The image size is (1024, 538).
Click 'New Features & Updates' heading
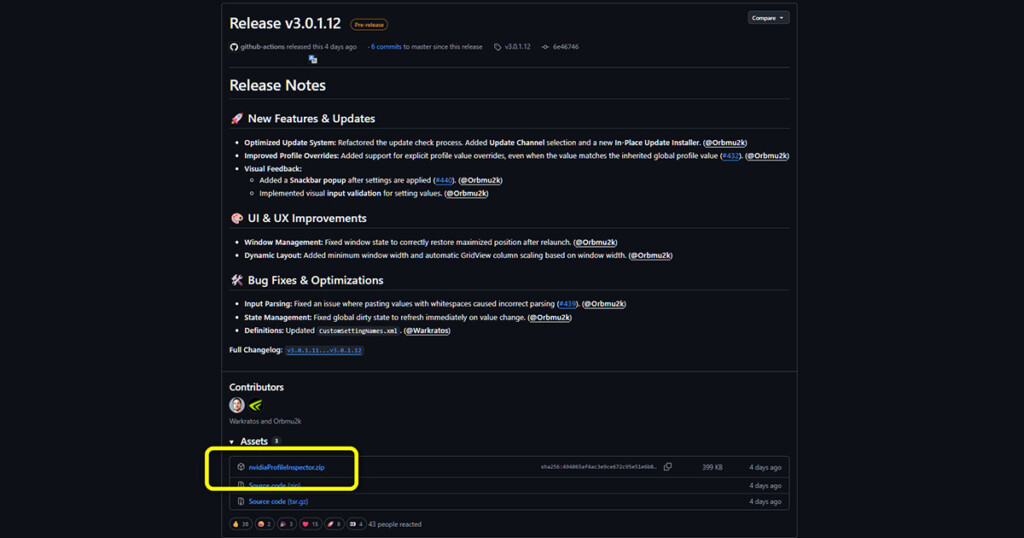coord(312,119)
